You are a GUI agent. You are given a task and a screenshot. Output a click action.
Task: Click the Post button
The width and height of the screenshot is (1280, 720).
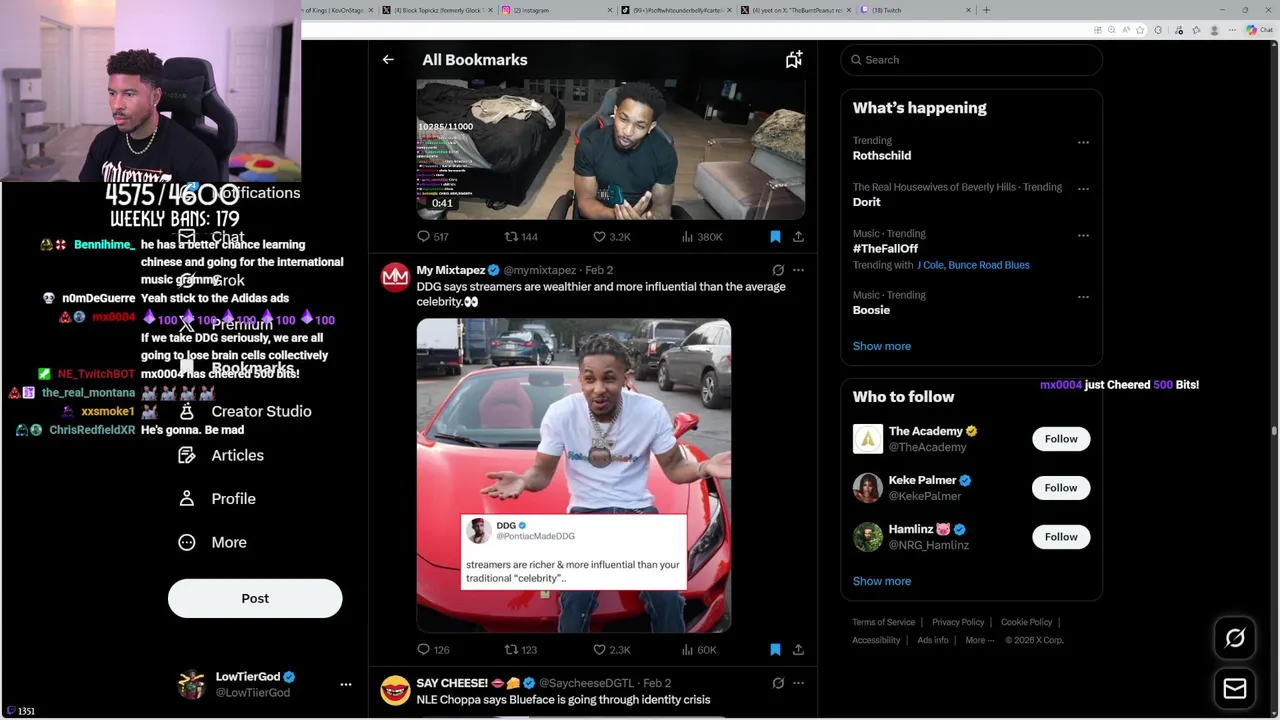[255, 598]
